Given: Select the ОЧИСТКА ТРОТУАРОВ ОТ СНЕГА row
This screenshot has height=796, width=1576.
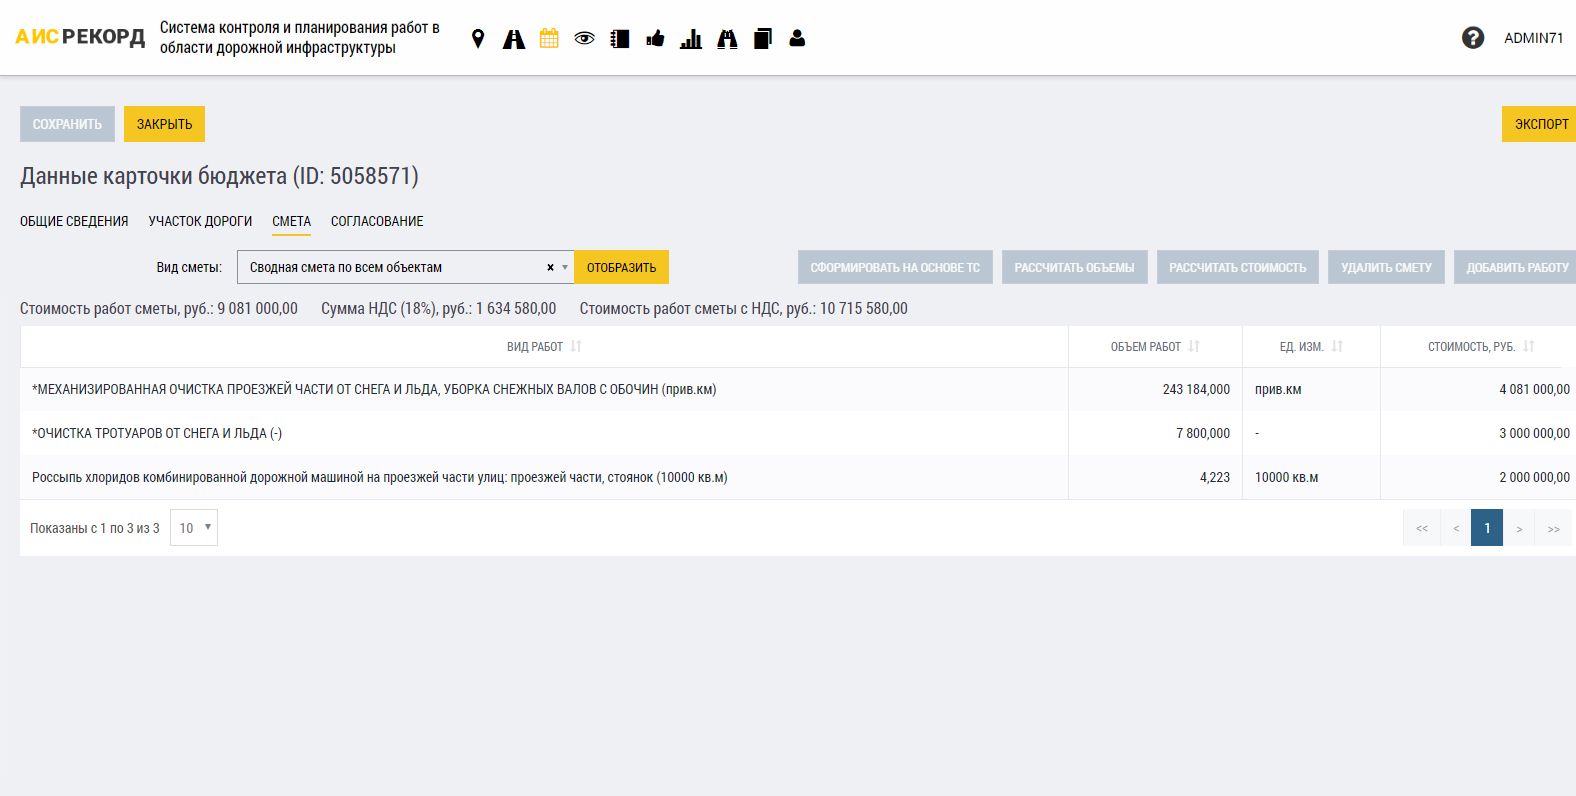Looking at the screenshot, I should [796, 434].
